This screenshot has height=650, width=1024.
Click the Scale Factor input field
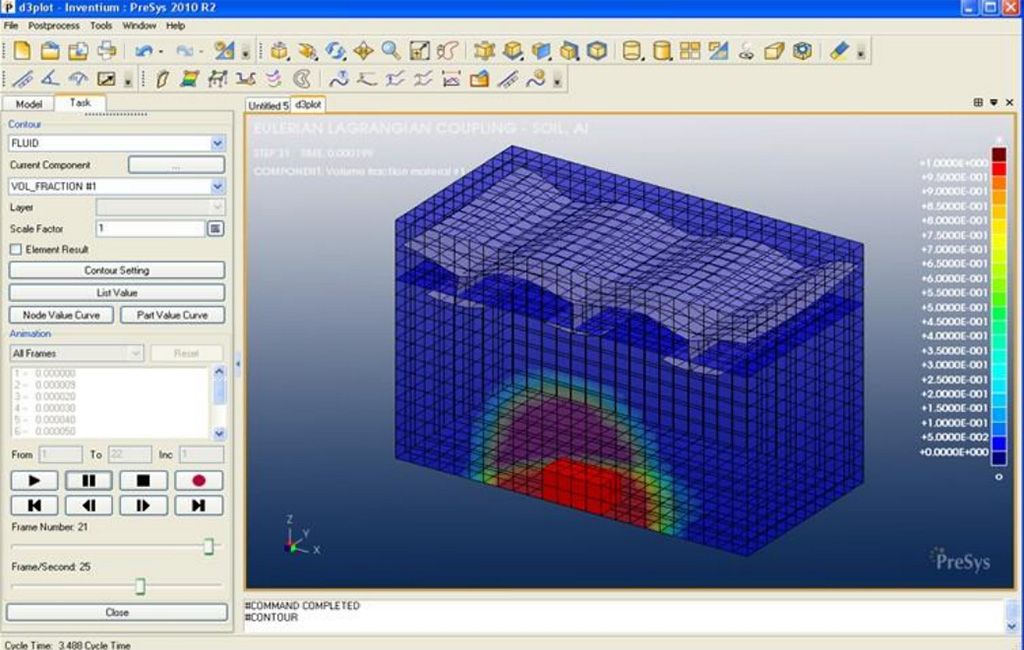pyautogui.click(x=150, y=229)
